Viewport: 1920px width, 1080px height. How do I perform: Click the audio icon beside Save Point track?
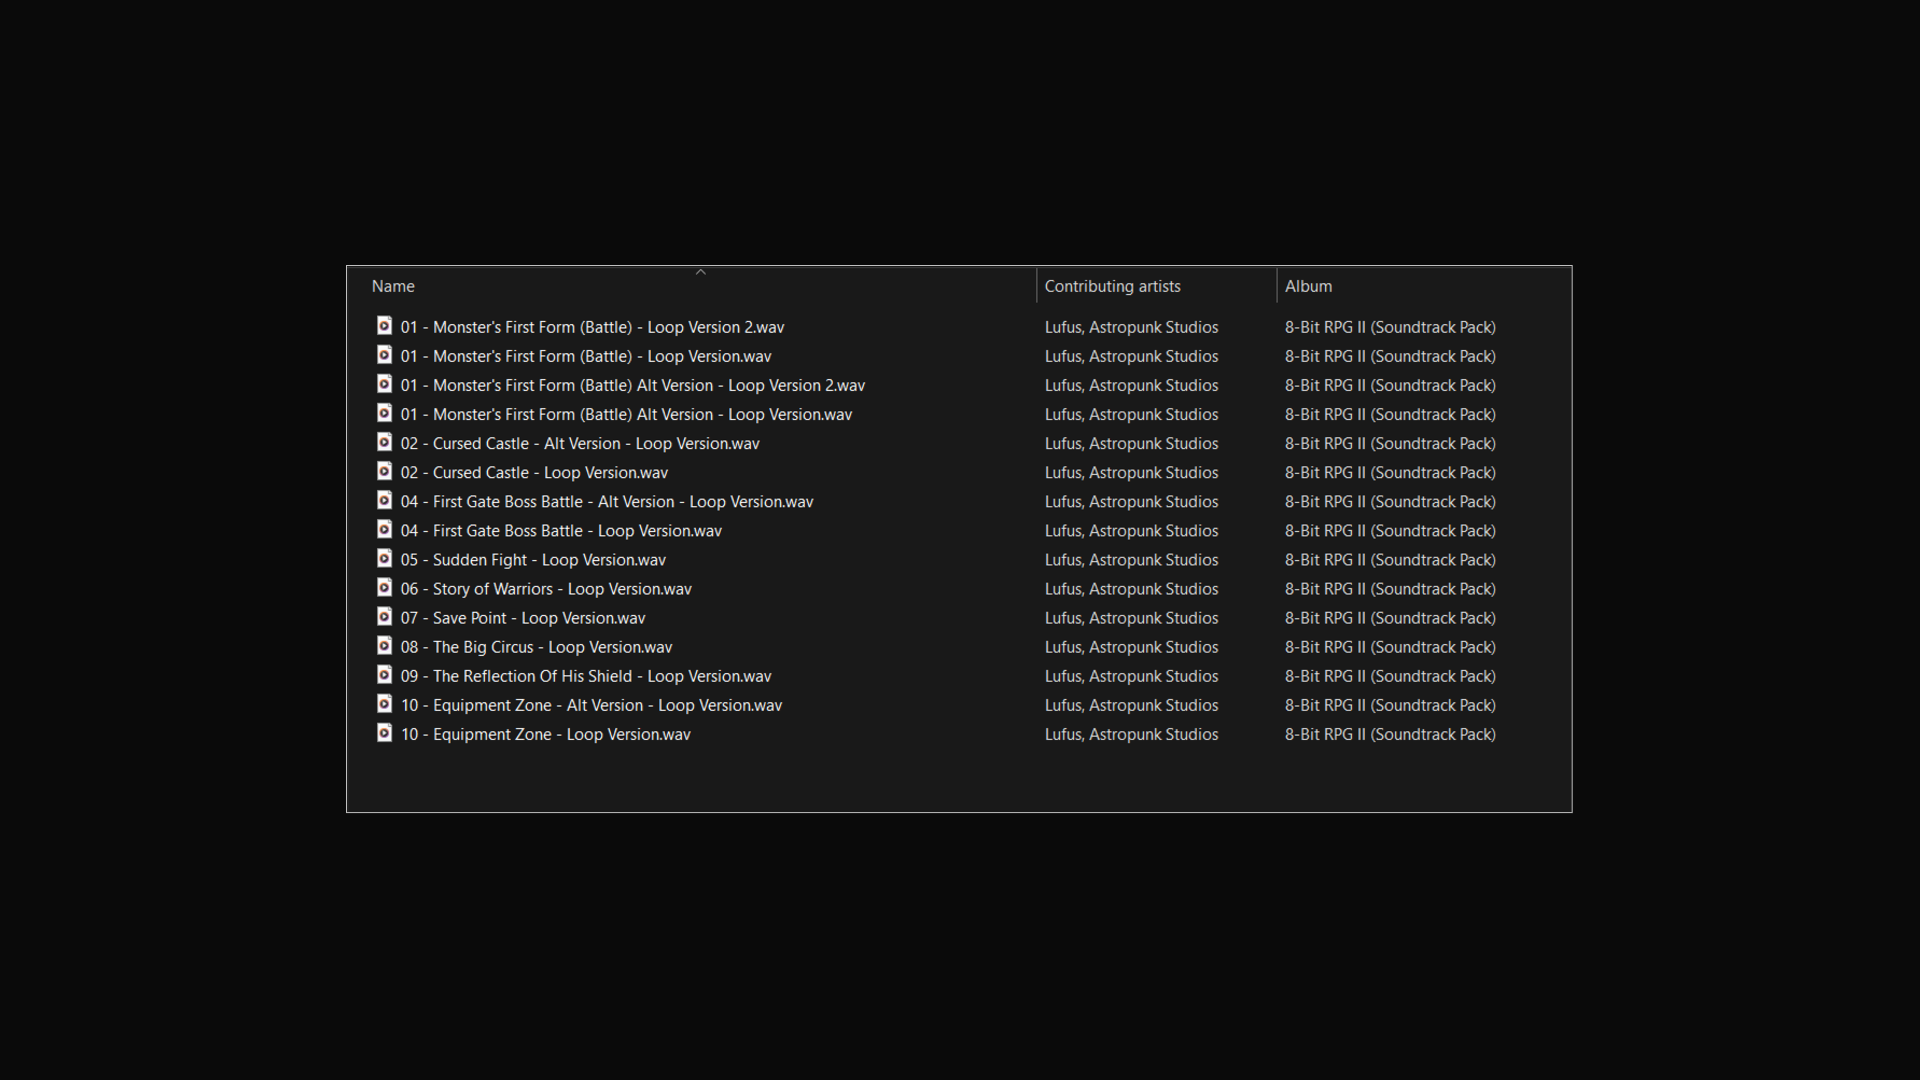[384, 617]
